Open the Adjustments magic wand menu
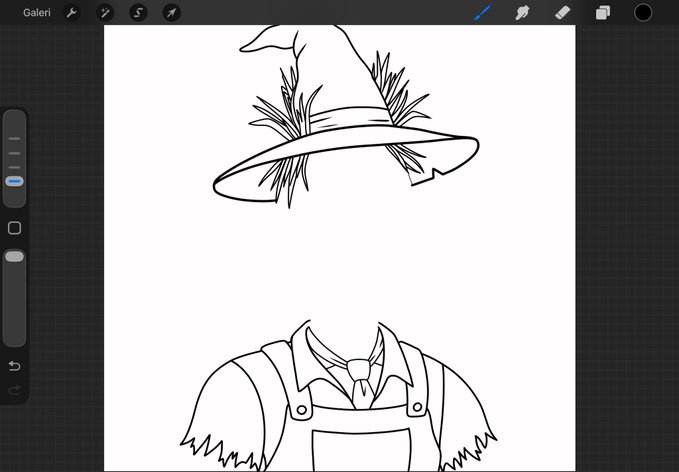The image size is (679, 472). [105, 13]
